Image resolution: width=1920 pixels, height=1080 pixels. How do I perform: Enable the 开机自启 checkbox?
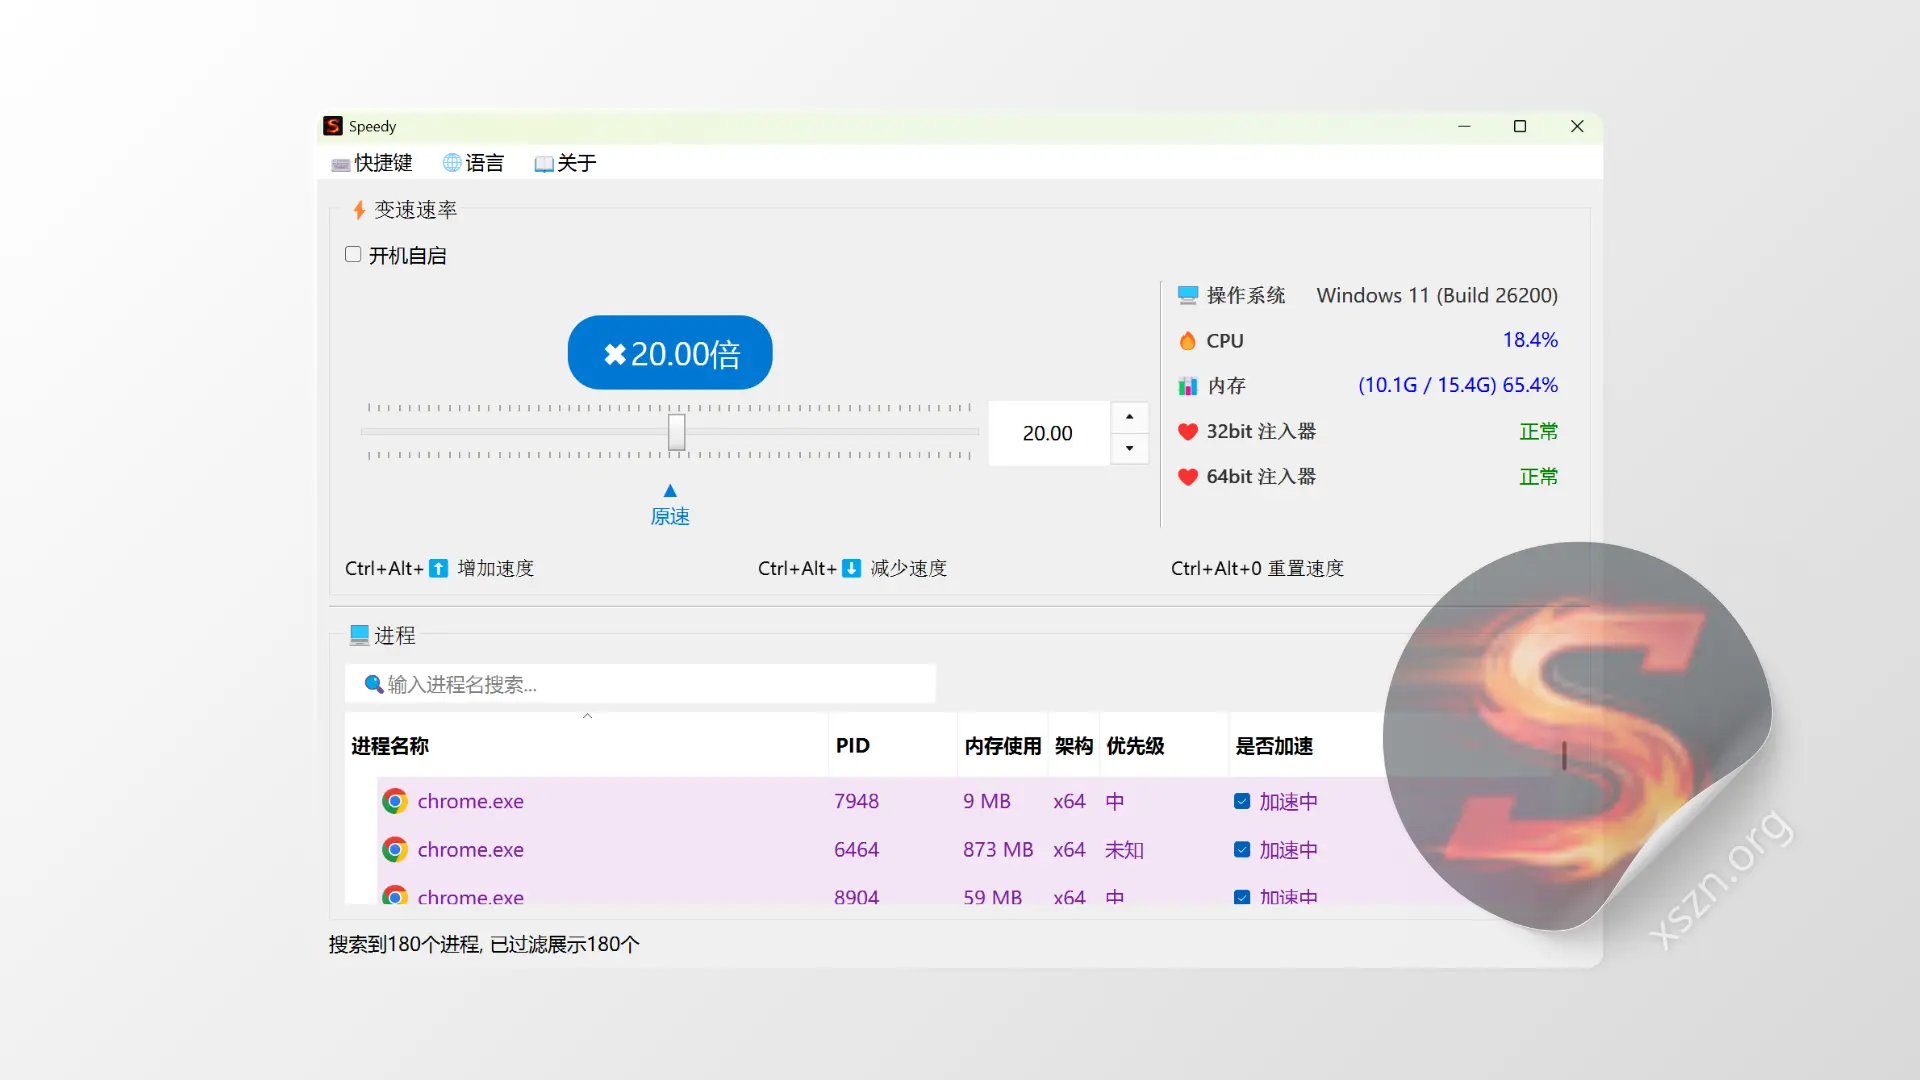coord(353,254)
